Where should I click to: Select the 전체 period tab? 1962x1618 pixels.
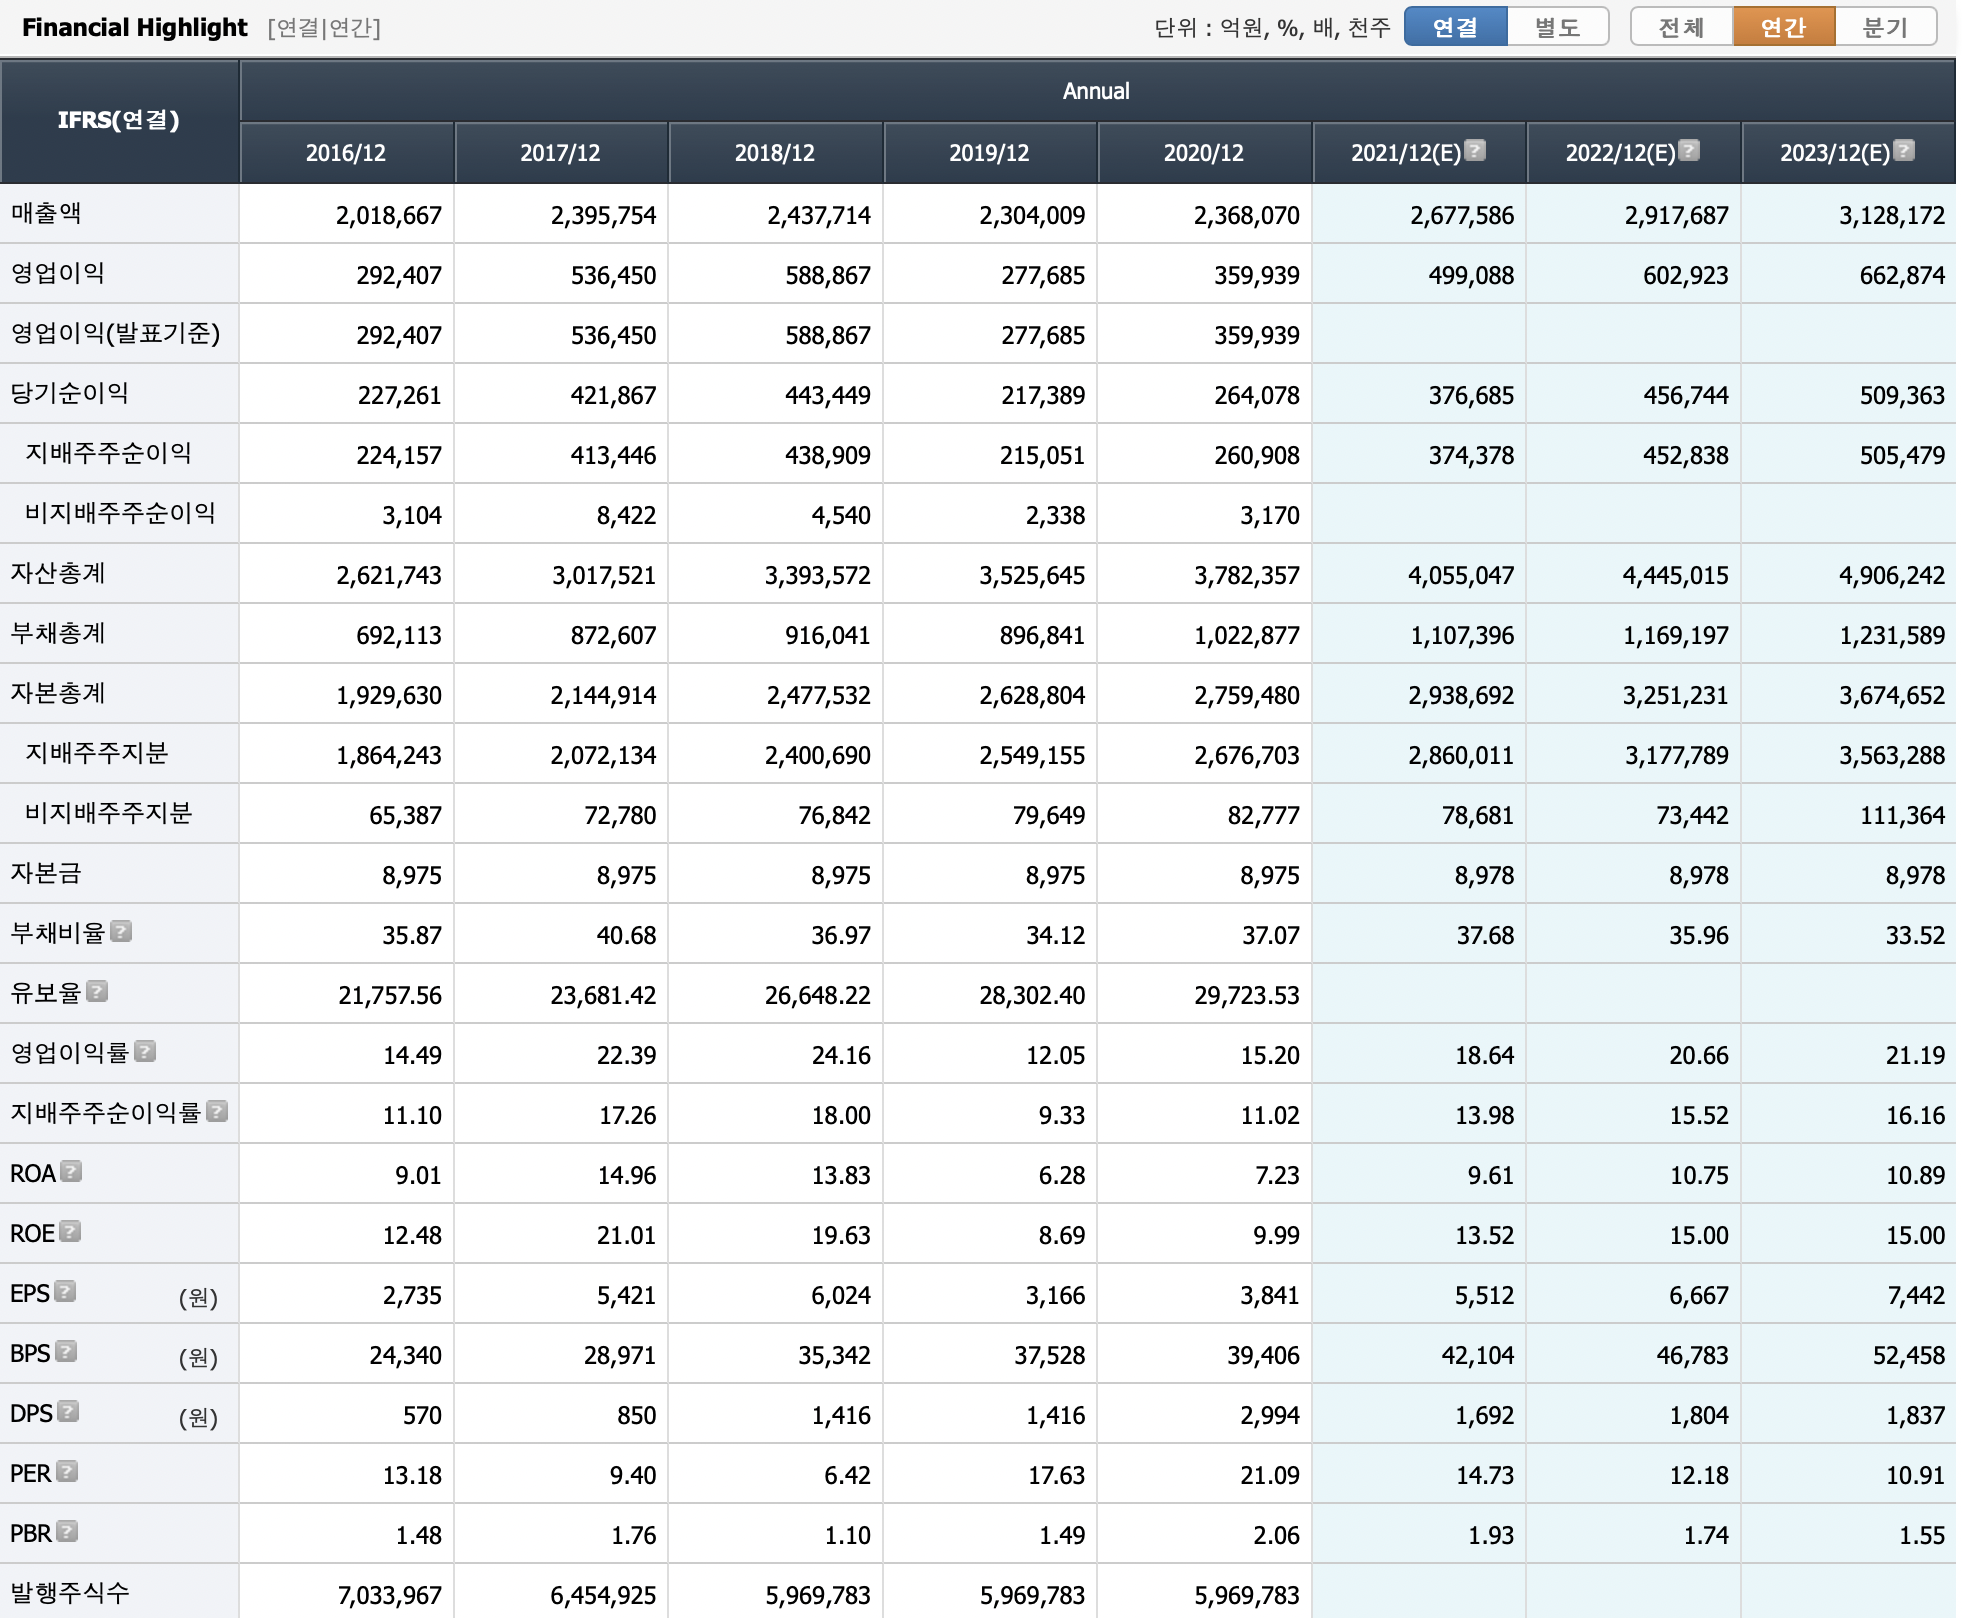pos(1681,27)
